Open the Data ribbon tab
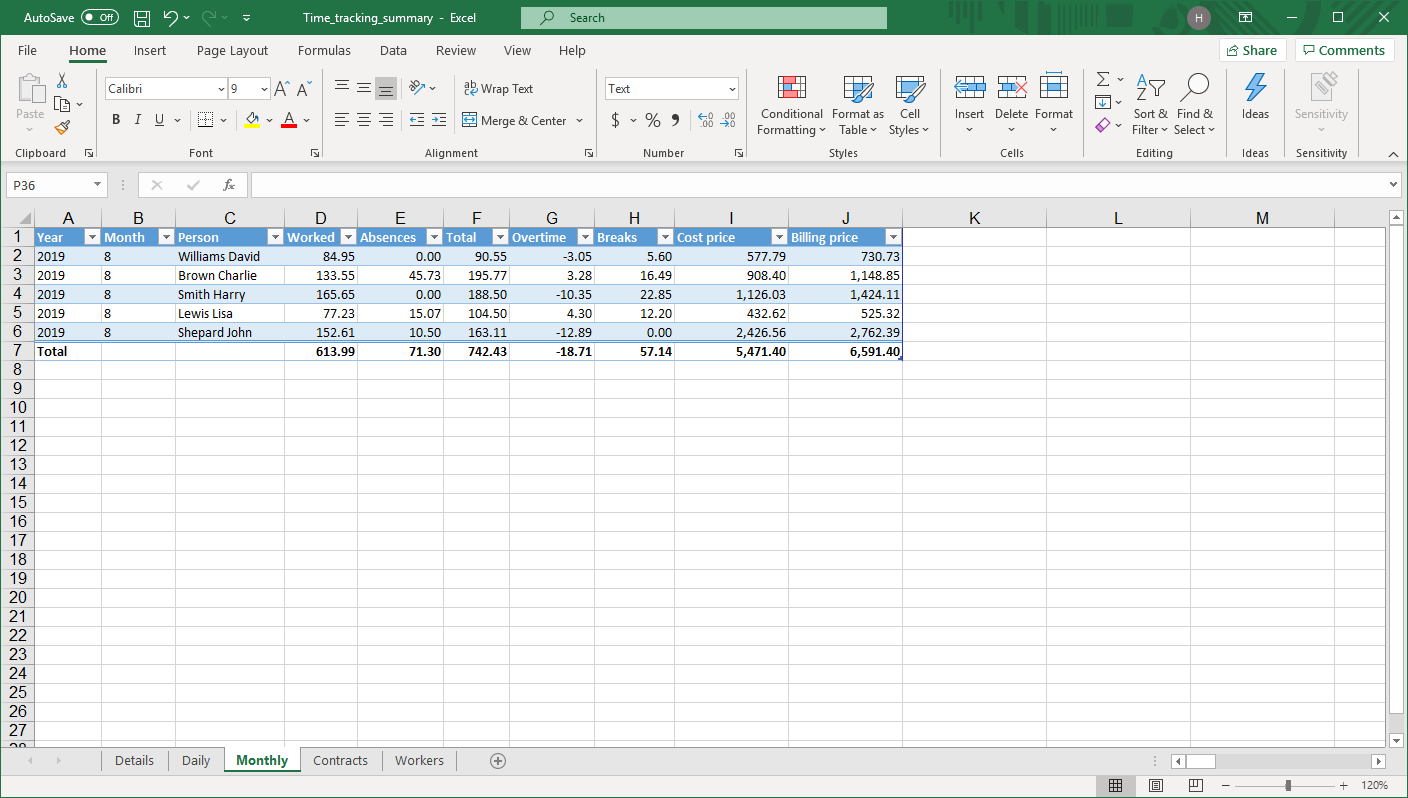This screenshot has width=1408, height=798. pyautogui.click(x=393, y=51)
